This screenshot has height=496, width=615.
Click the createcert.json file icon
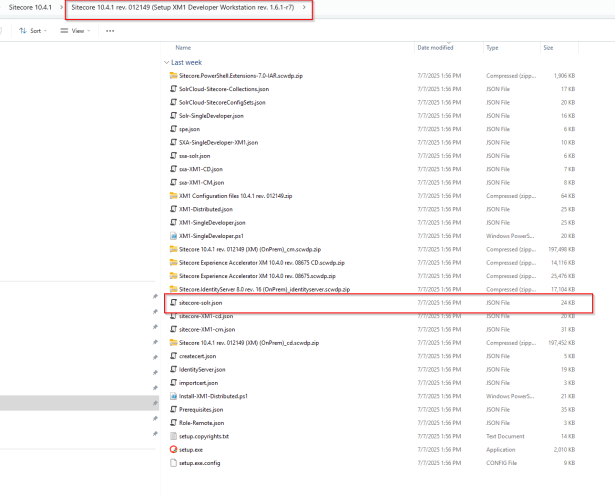pyautogui.click(x=172, y=355)
